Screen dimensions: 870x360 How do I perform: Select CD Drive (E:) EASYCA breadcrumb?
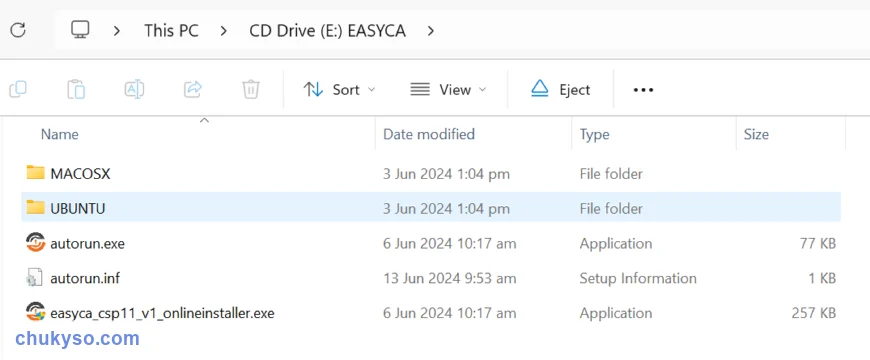327,31
